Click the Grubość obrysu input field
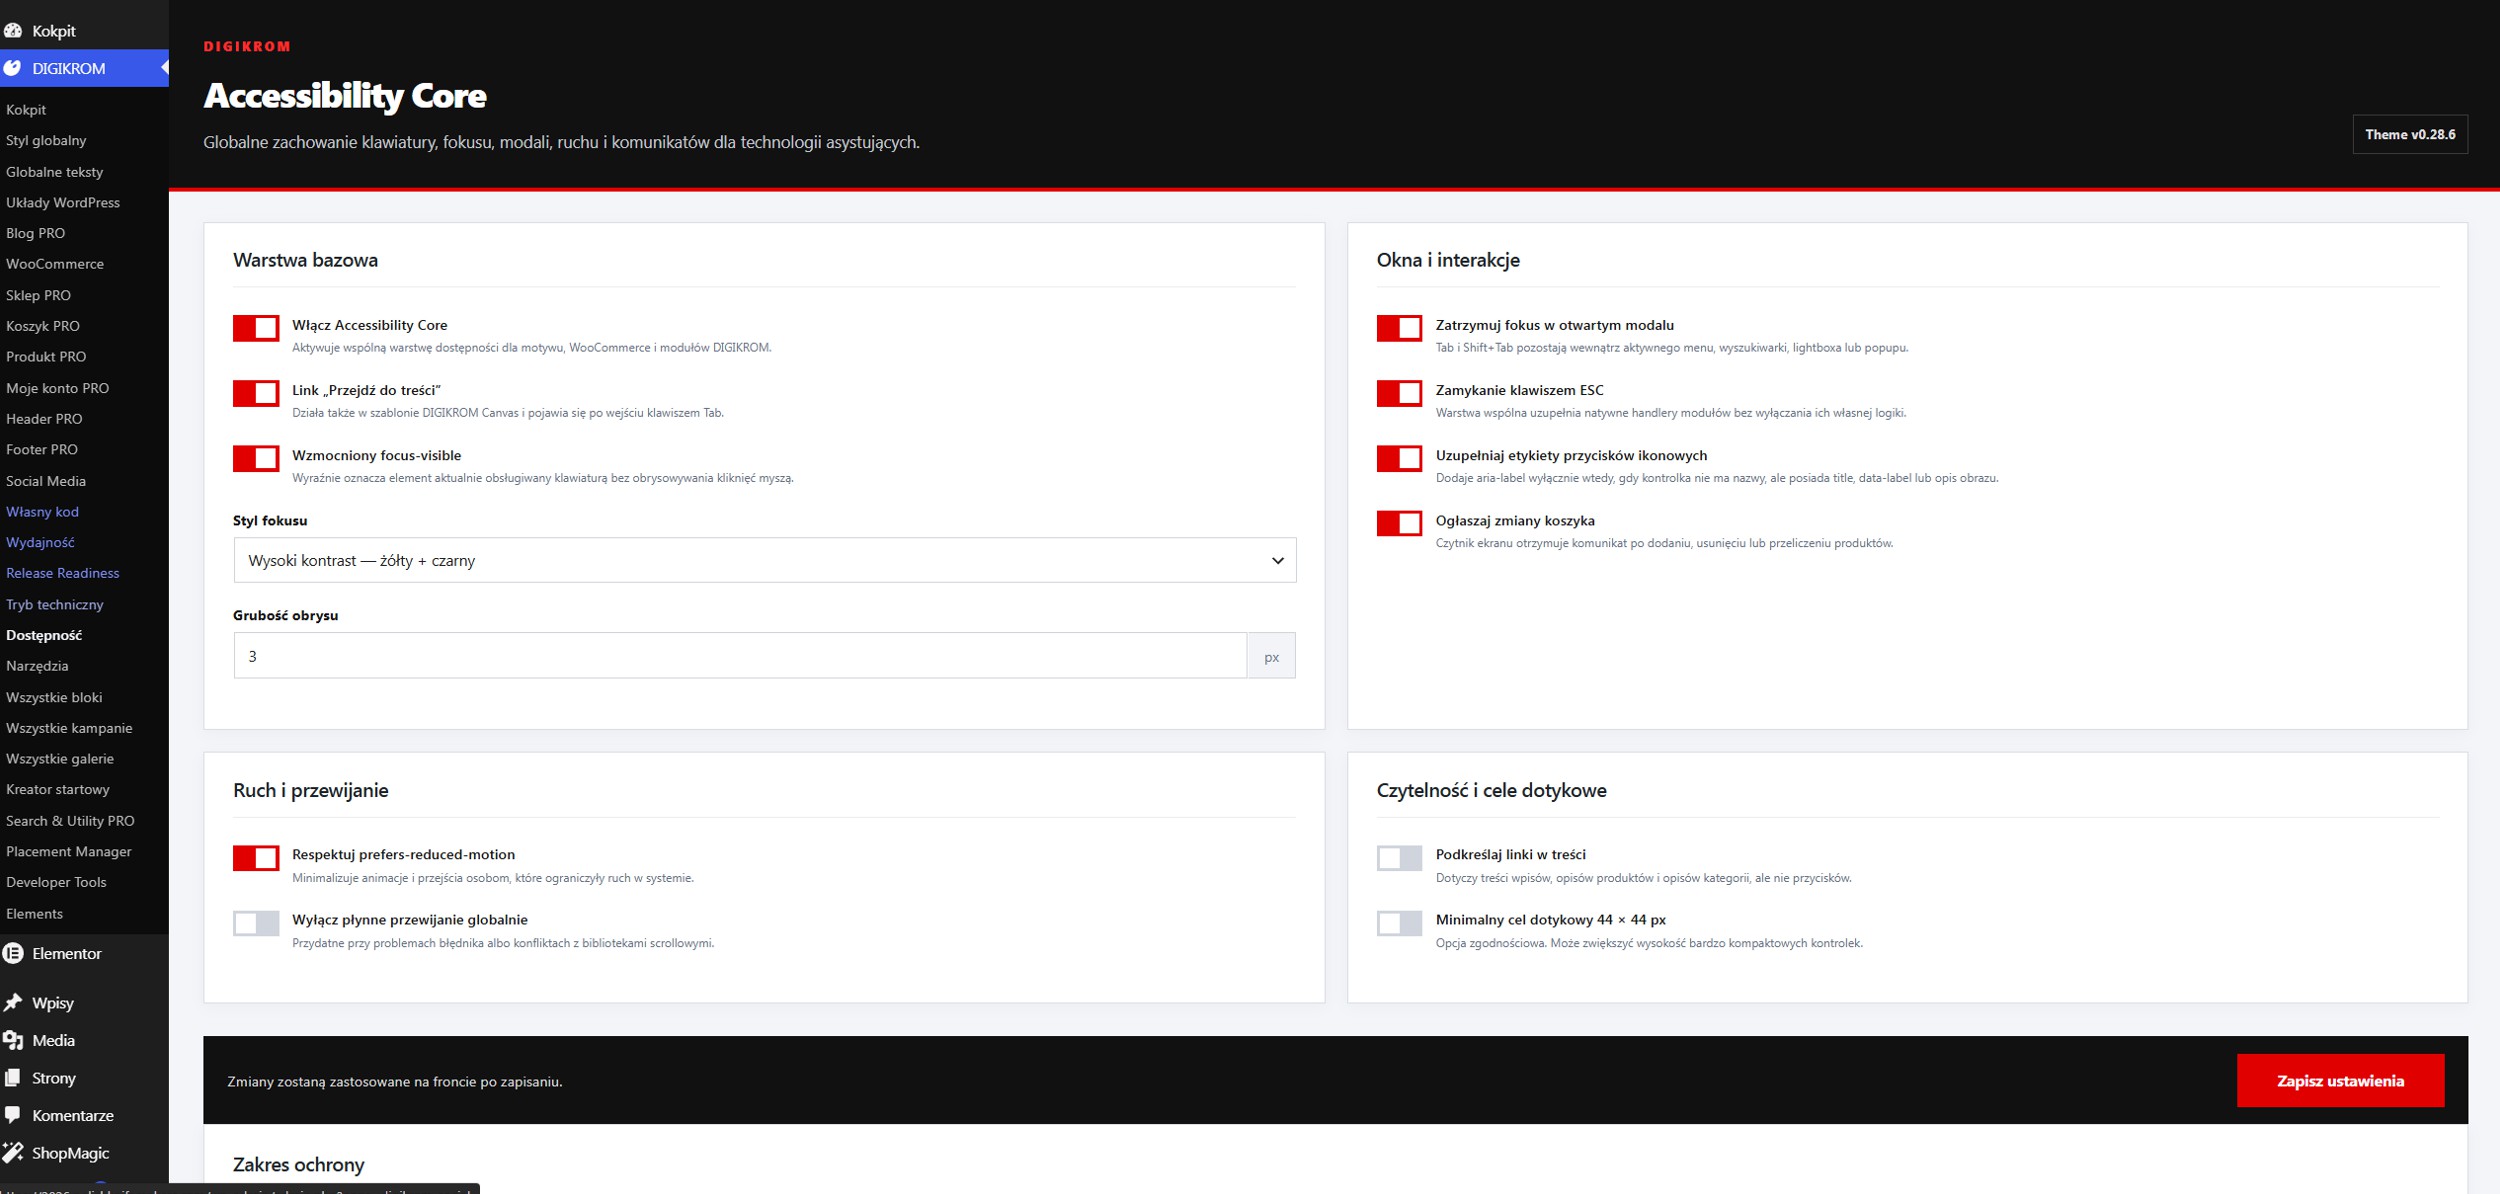 click(740, 656)
